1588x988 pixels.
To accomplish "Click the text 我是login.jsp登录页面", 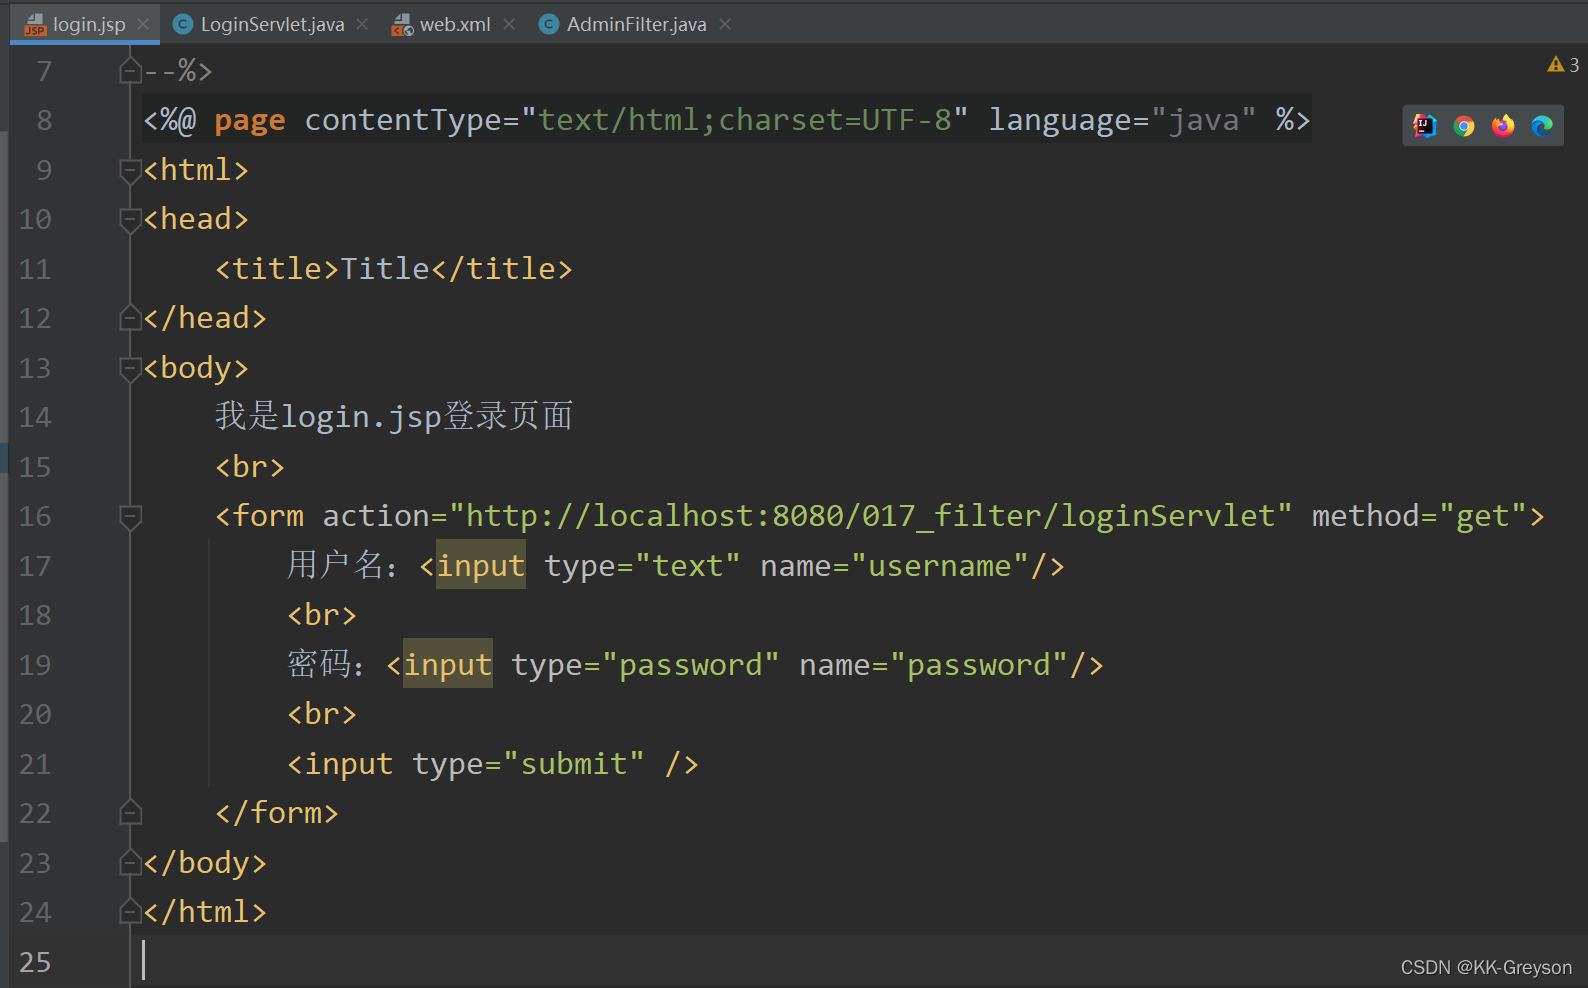I will point(394,417).
